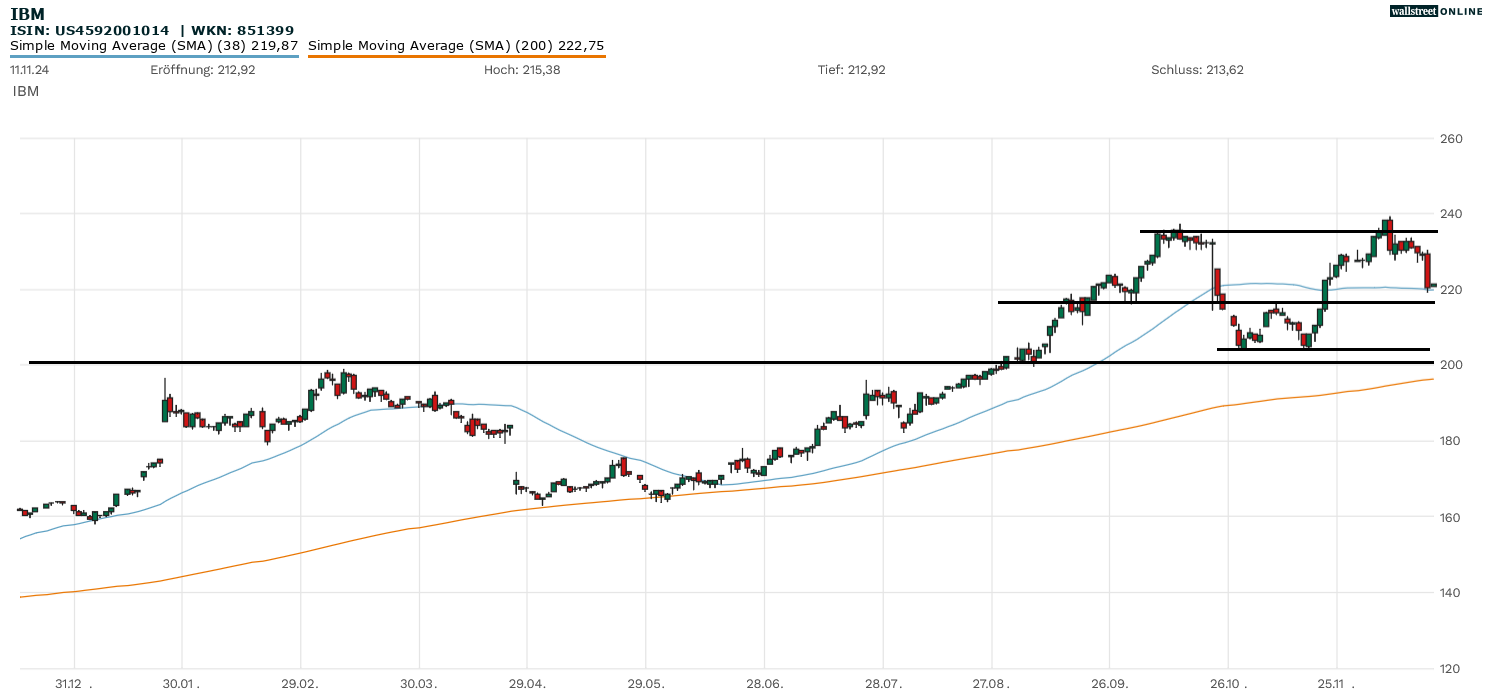Click the Hoch 215,38 value
The width and height of the screenshot is (1490, 689).
pyautogui.click(x=524, y=70)
